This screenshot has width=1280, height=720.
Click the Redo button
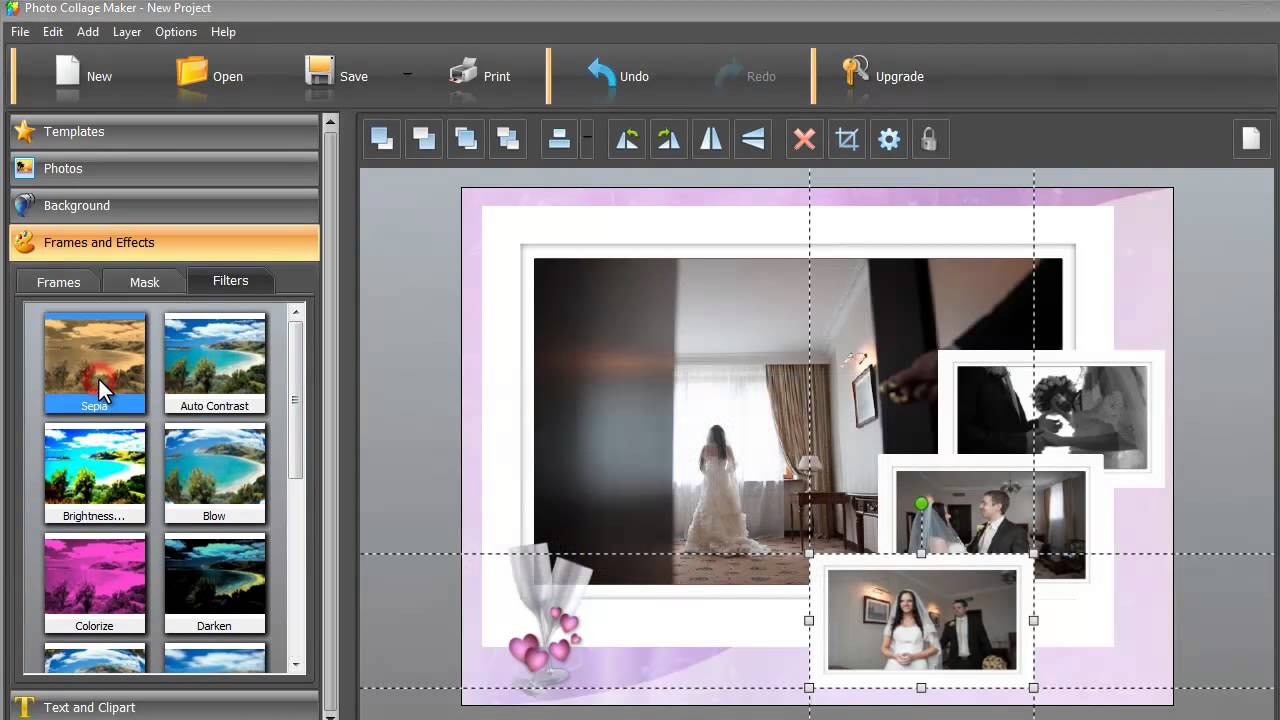pos(746,76)
